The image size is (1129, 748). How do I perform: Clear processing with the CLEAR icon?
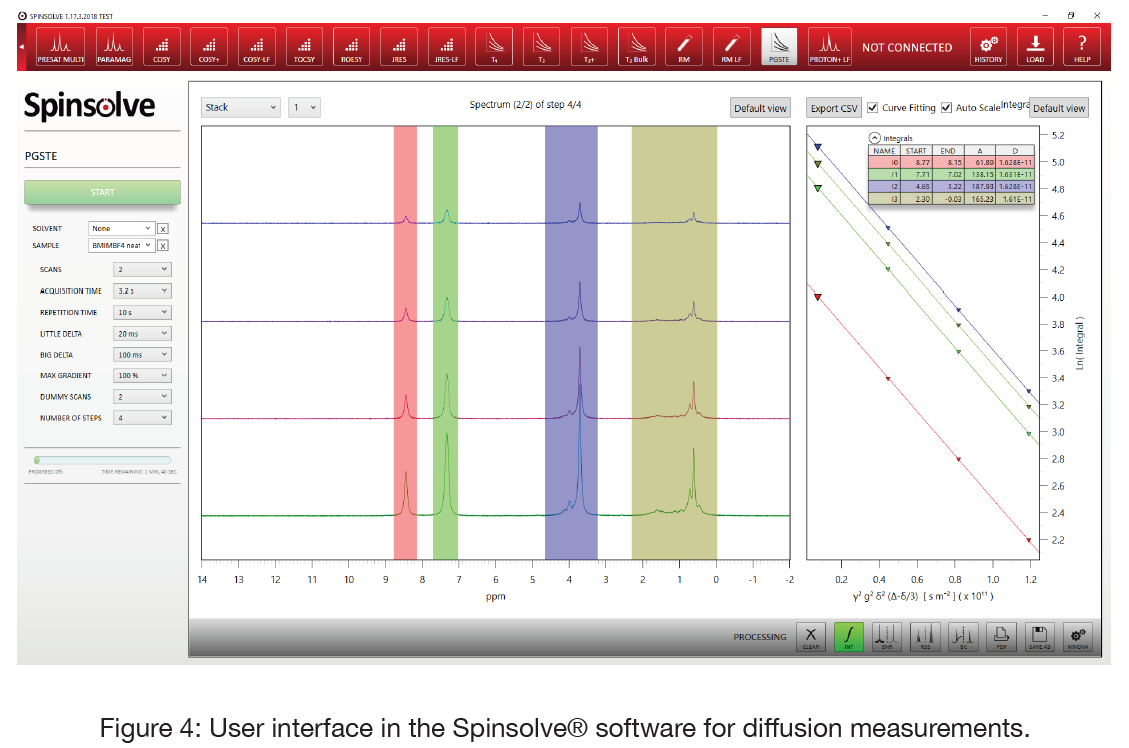[811, 636]
